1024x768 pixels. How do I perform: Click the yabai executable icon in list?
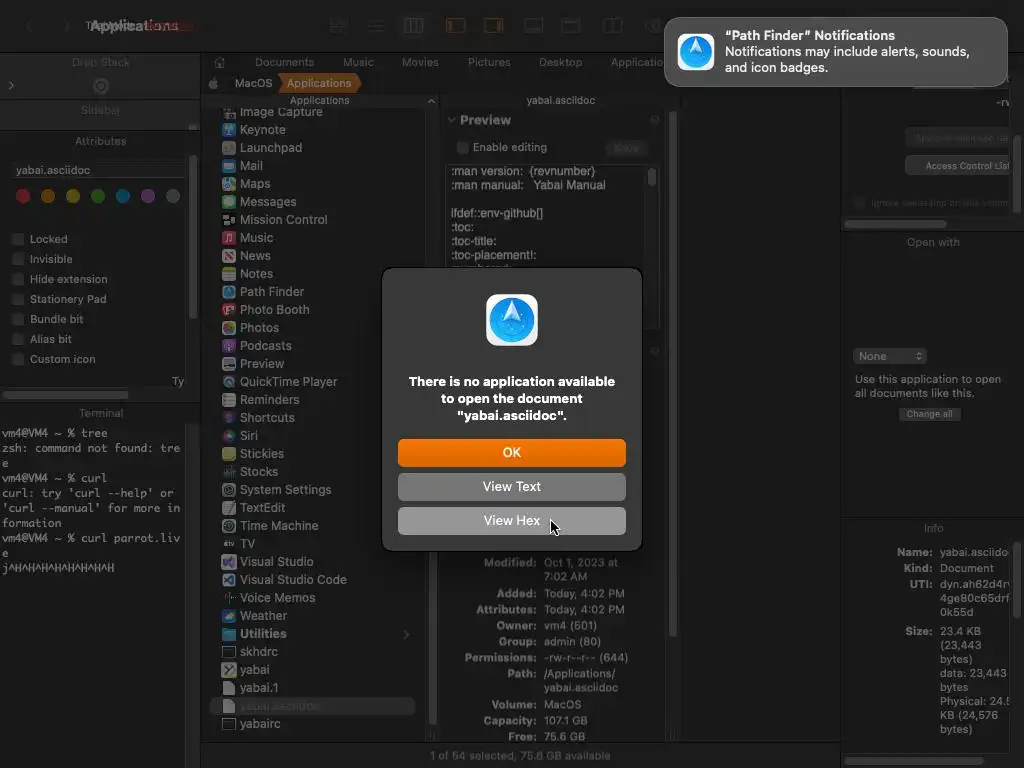point(229,670)
